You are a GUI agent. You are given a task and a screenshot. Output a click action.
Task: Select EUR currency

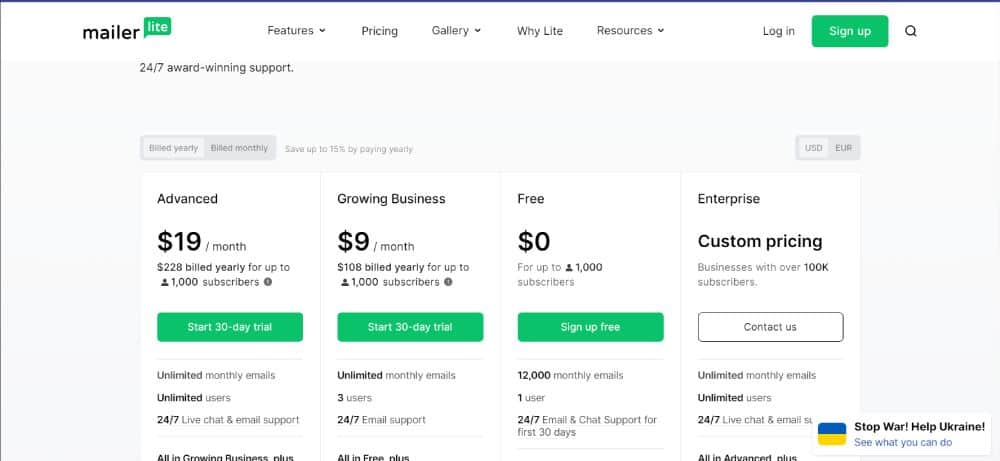(843, 148)
